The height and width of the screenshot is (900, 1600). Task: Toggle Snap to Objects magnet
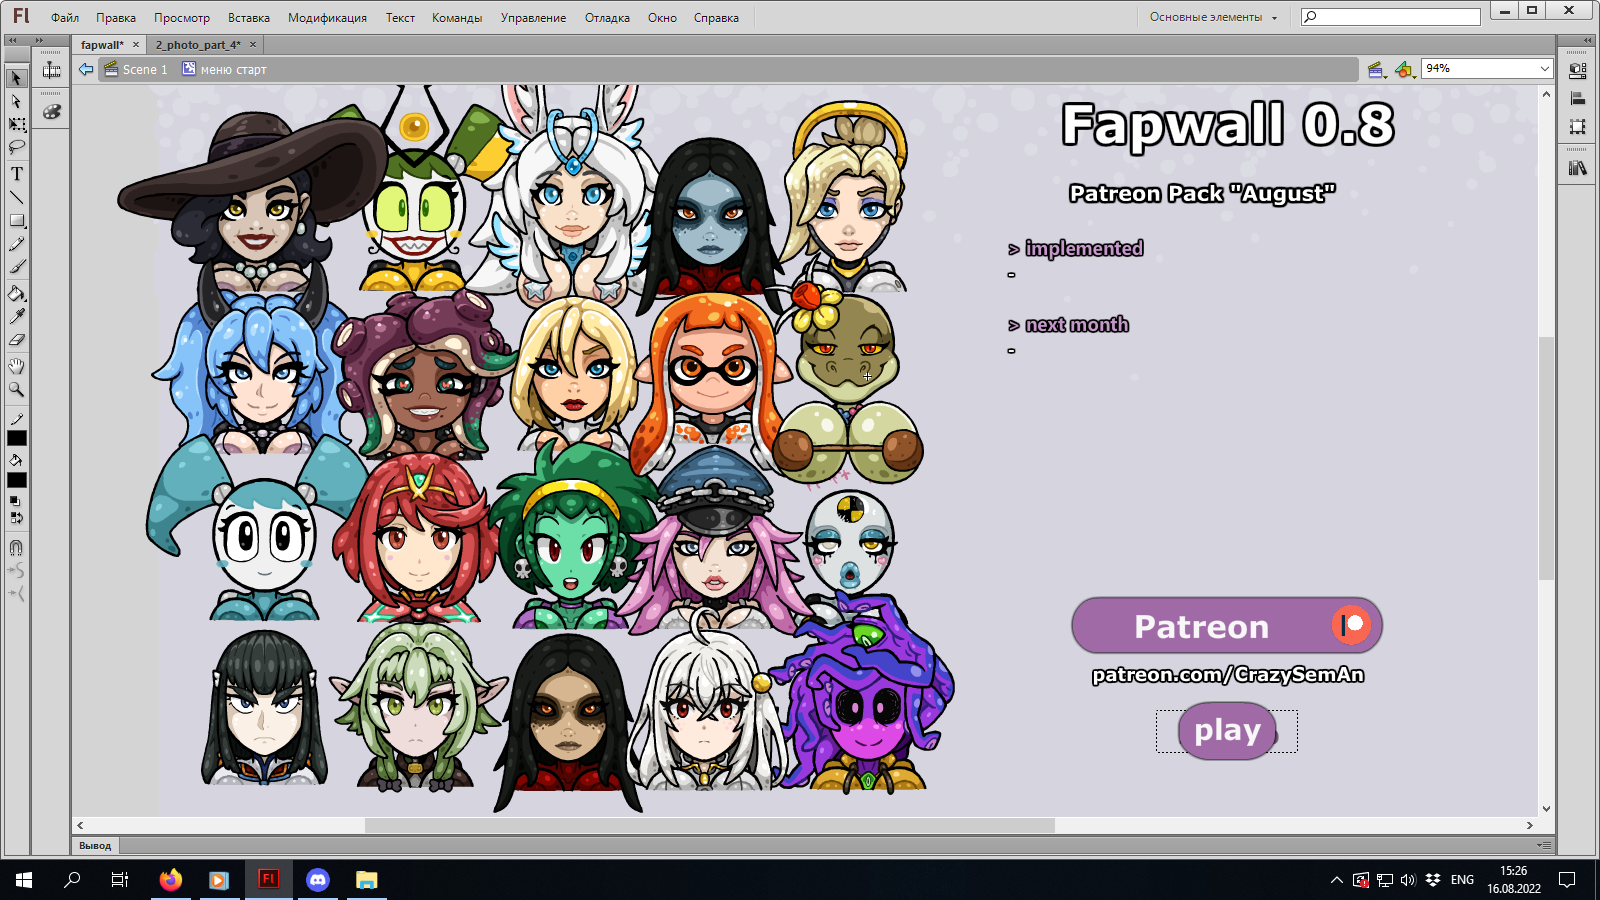16,547
